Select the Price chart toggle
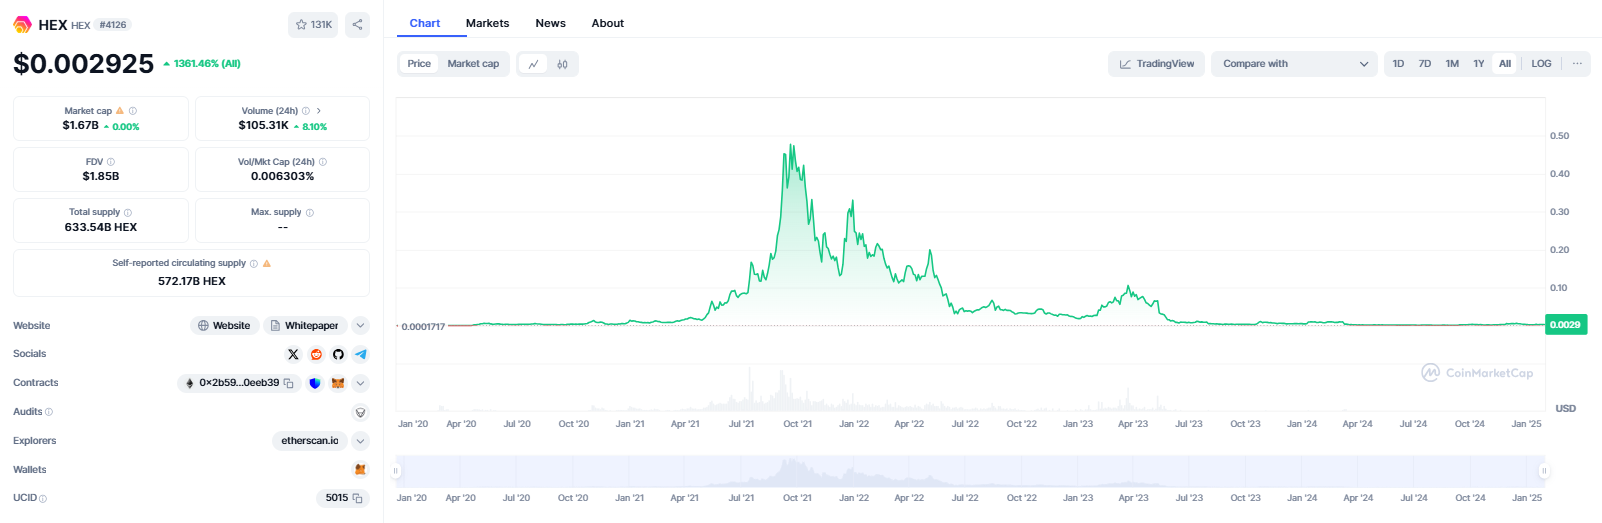Screen dimensions: 1602x523 419,64
